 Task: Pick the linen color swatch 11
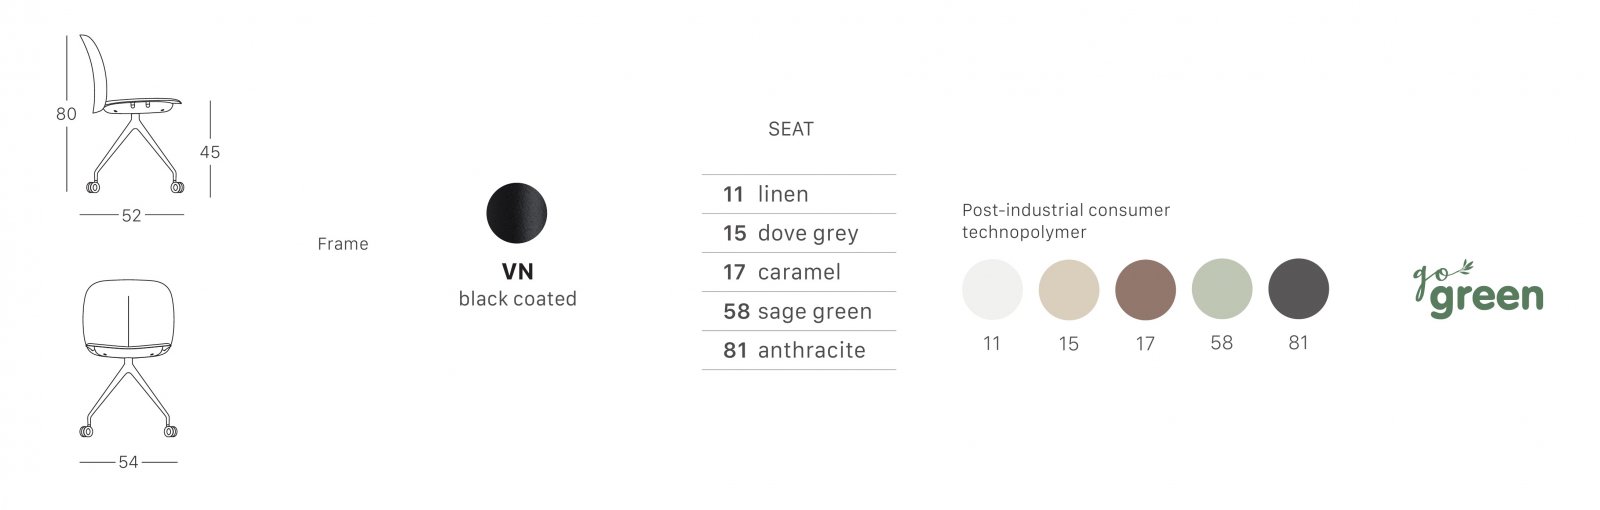pyautogui.click(x=992, y=290)
